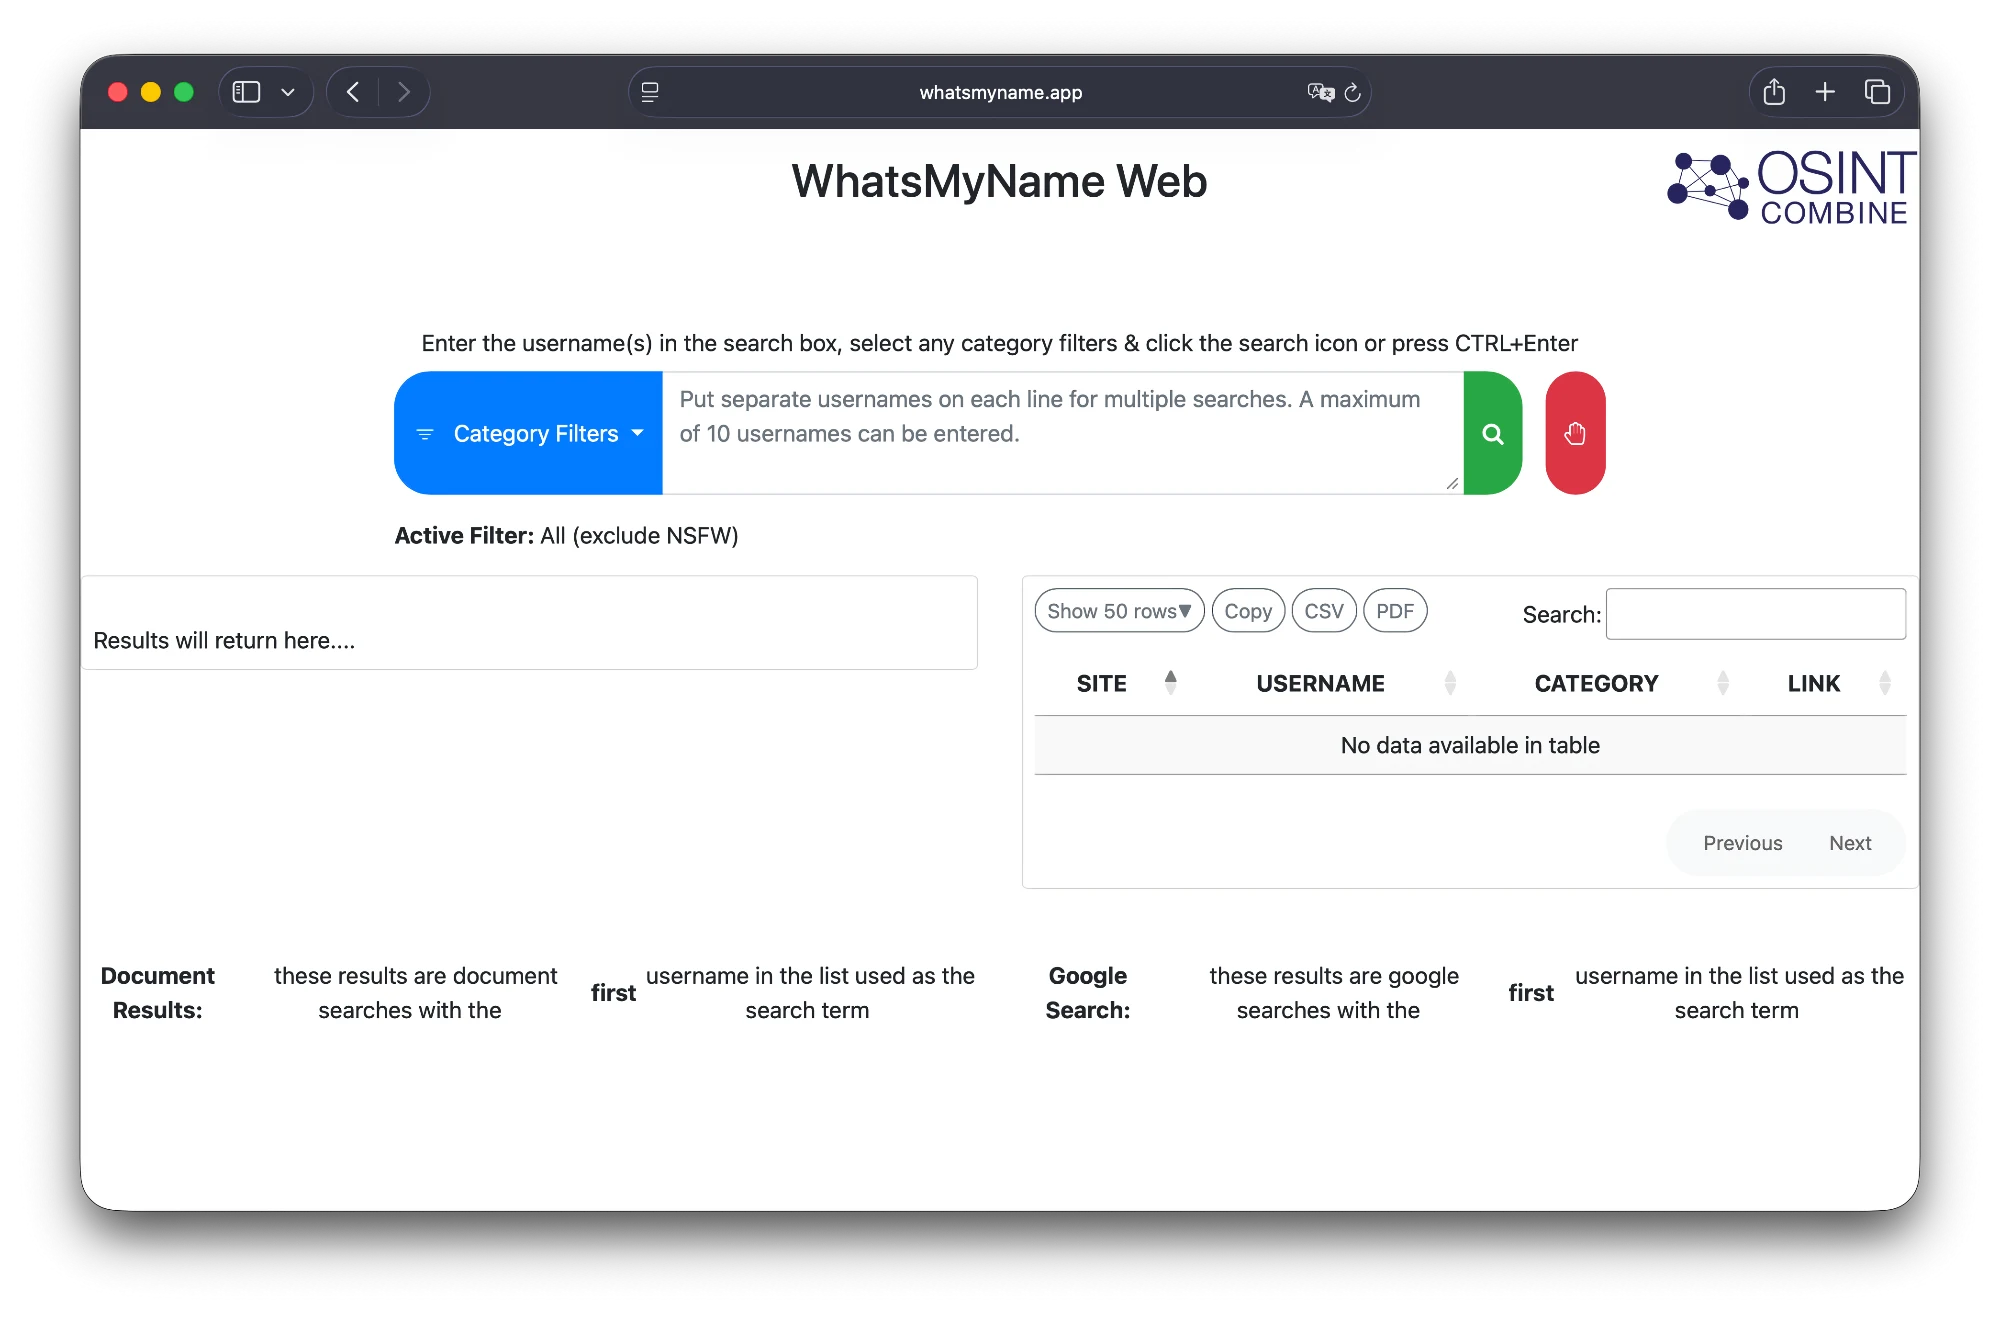2000x1317 pixels.
Task: Open the Show 50 rows dropdown
Action: pos(1118,611)
